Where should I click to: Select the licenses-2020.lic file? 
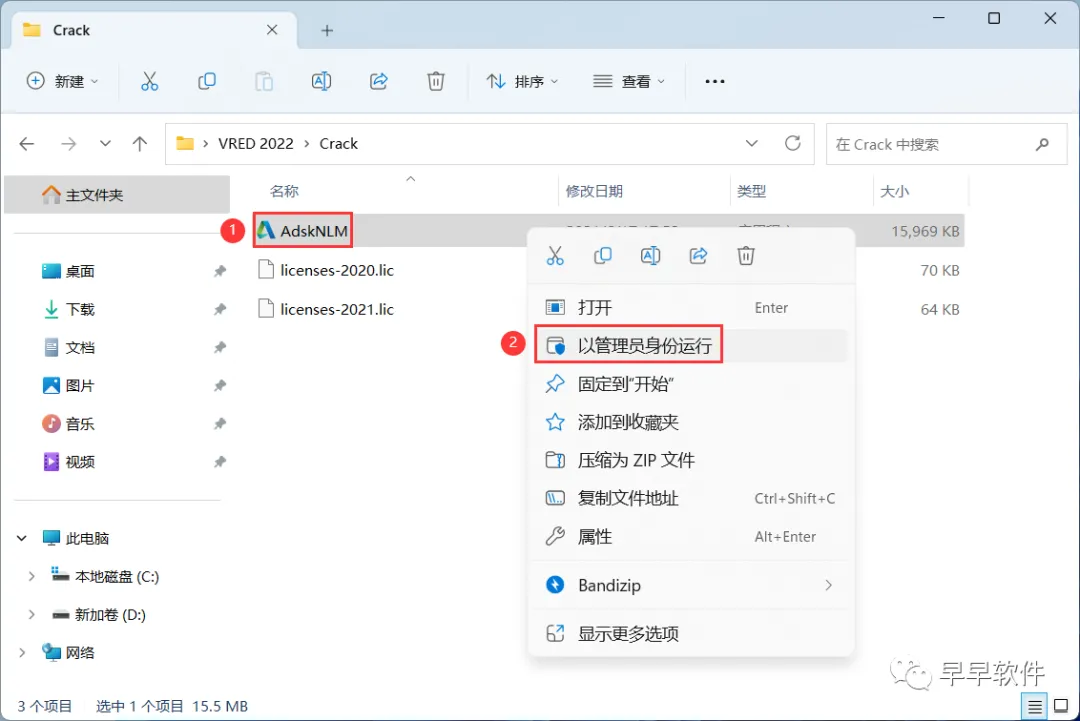326,270
